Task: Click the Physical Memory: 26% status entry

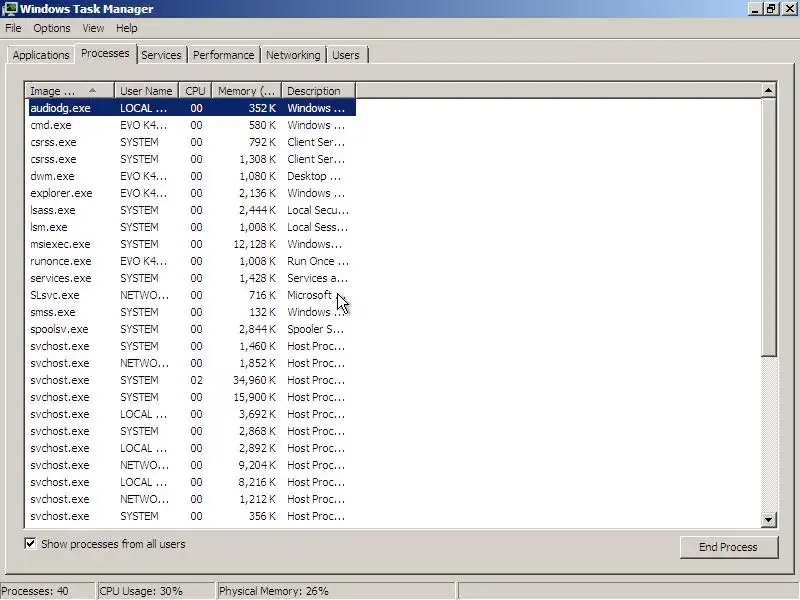Action: tap(336, 591)
